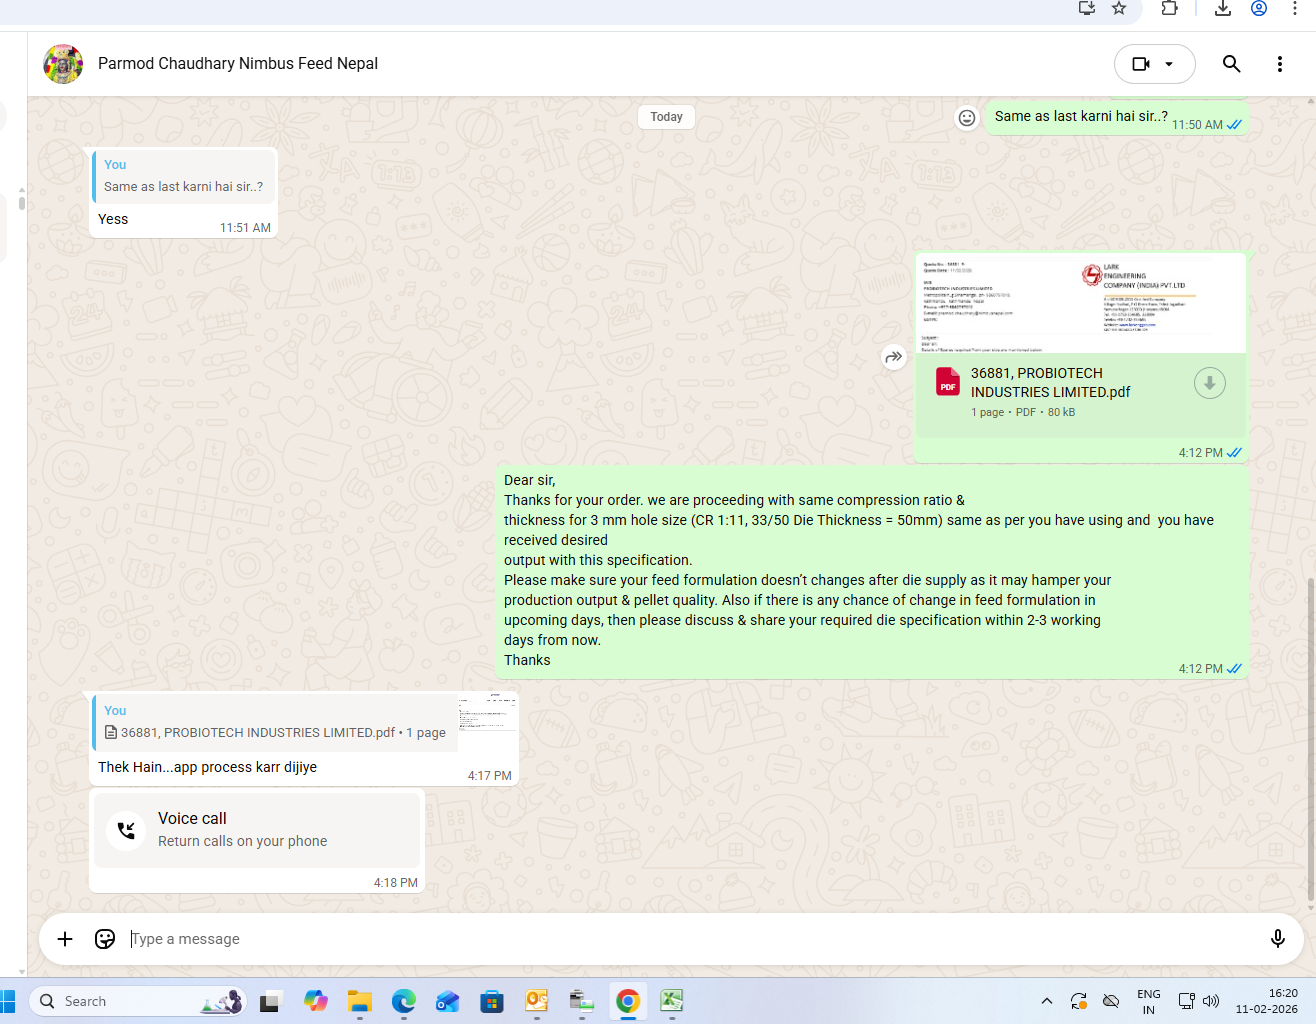
Task: Open the sticker and emoji picker
Action: pyautogui.click(x=105, y=939)
